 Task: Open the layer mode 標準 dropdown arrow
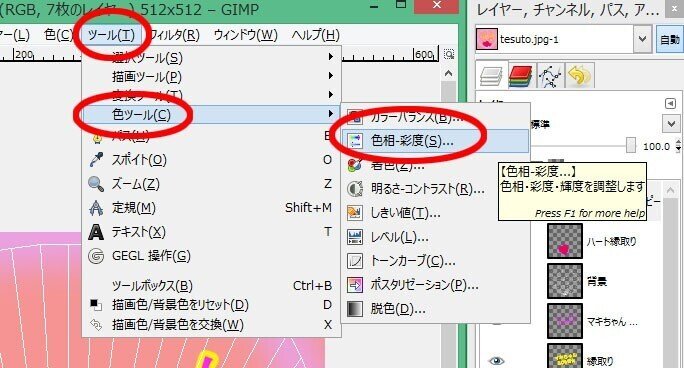(671, 123)
